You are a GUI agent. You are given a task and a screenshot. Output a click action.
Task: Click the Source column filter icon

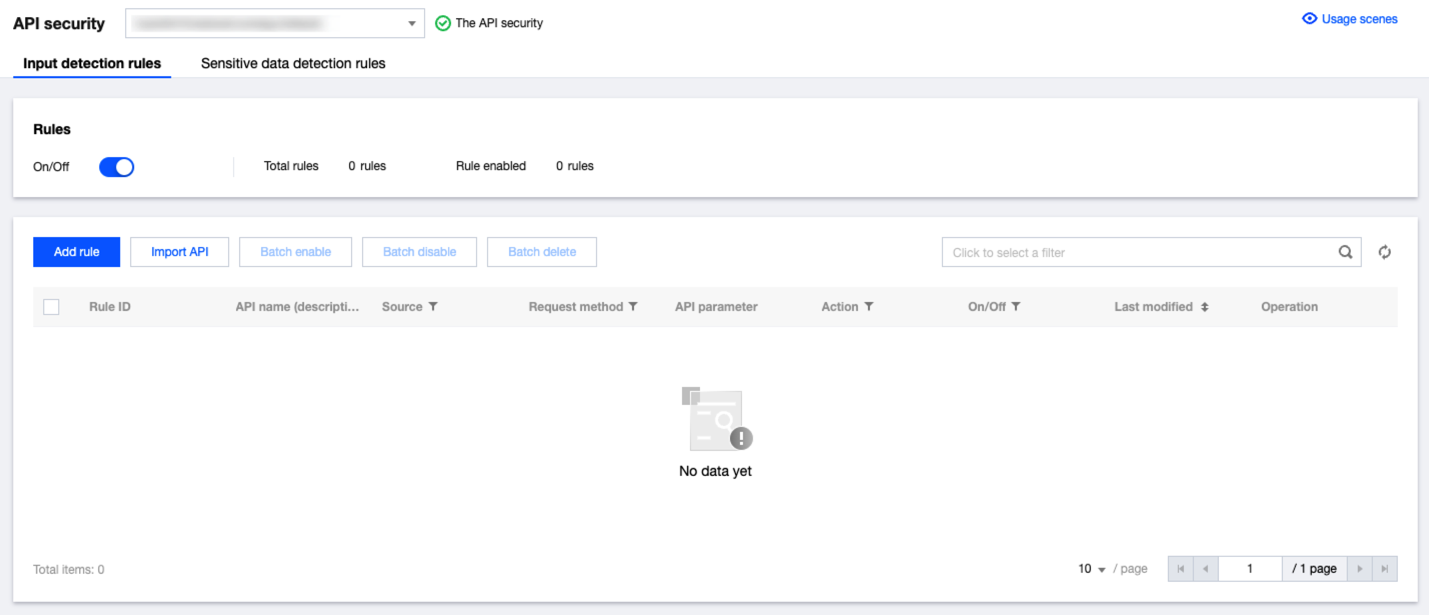[433, 307]
